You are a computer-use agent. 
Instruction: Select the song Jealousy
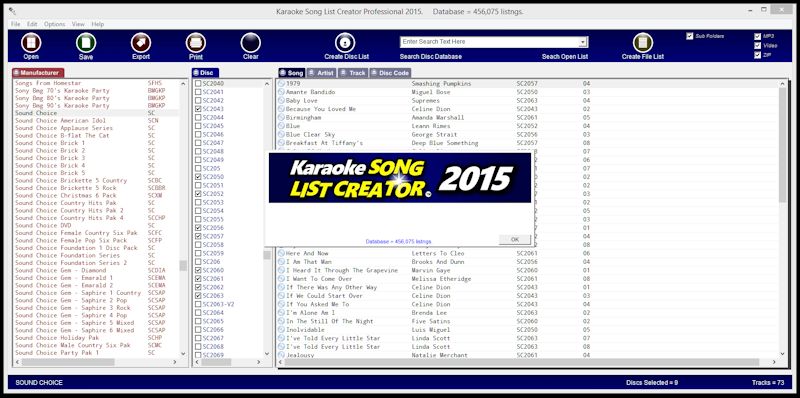click(x=299, y=355)
